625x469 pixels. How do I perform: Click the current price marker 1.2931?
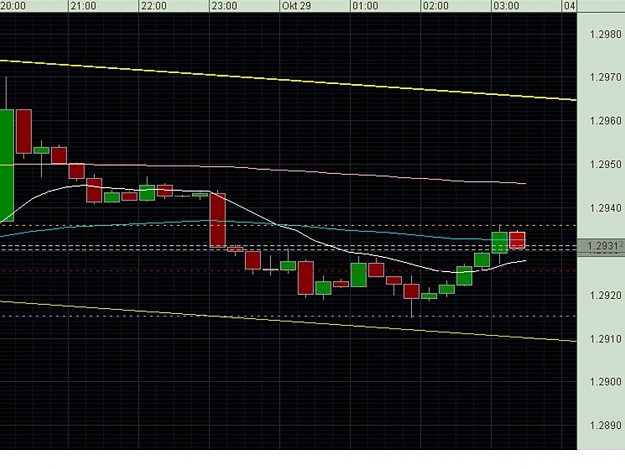[601, 246]
